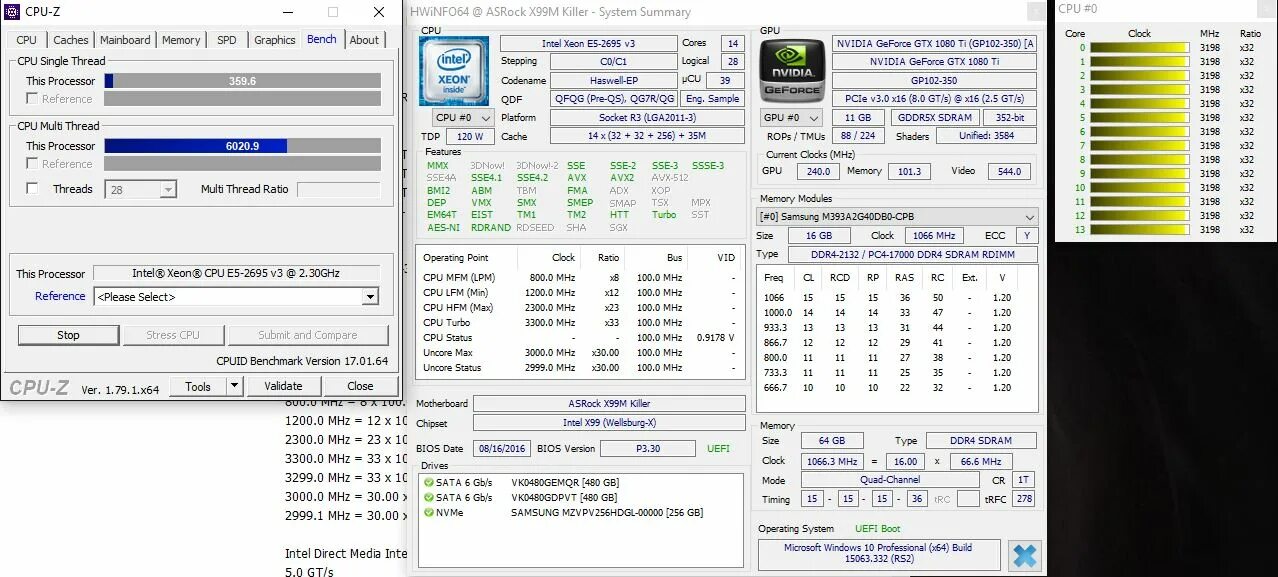This screenshot has width=1278, height=577.
Task: Open the Memory tab in CPU-Z
Action: 181,40
